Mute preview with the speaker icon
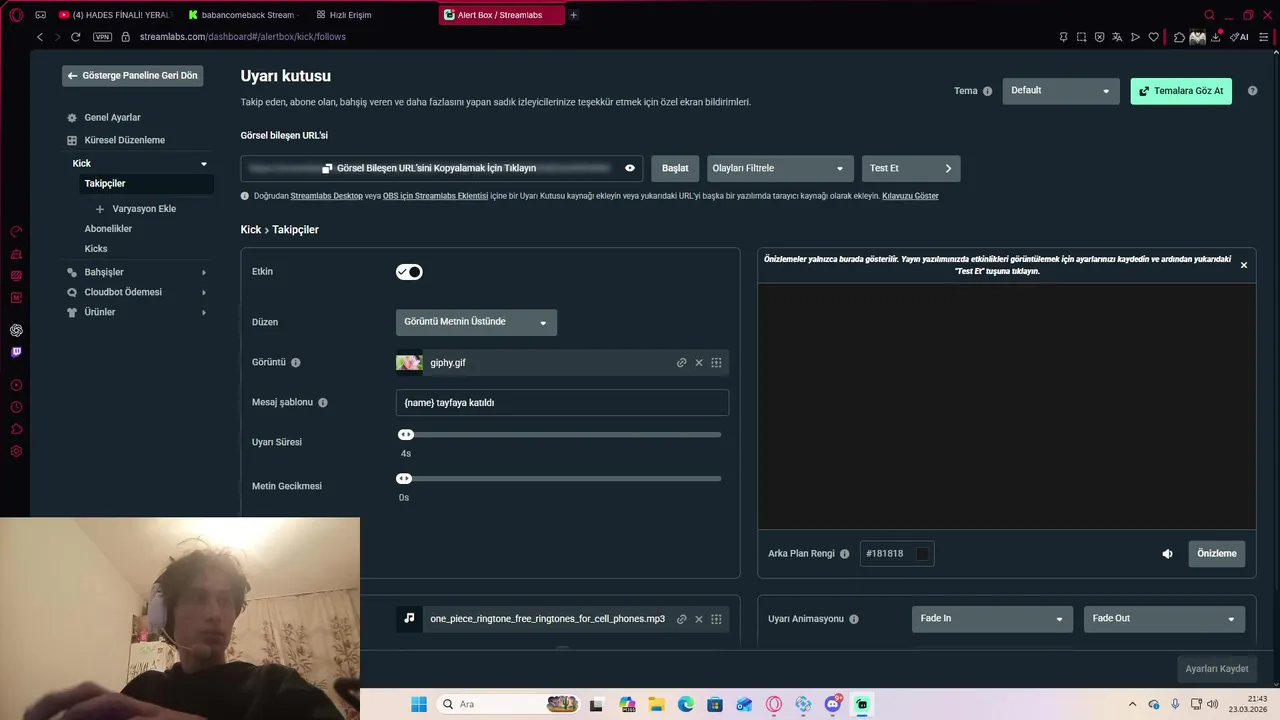Viewport: 1280px width, 720px height. tap(1167, 554)
